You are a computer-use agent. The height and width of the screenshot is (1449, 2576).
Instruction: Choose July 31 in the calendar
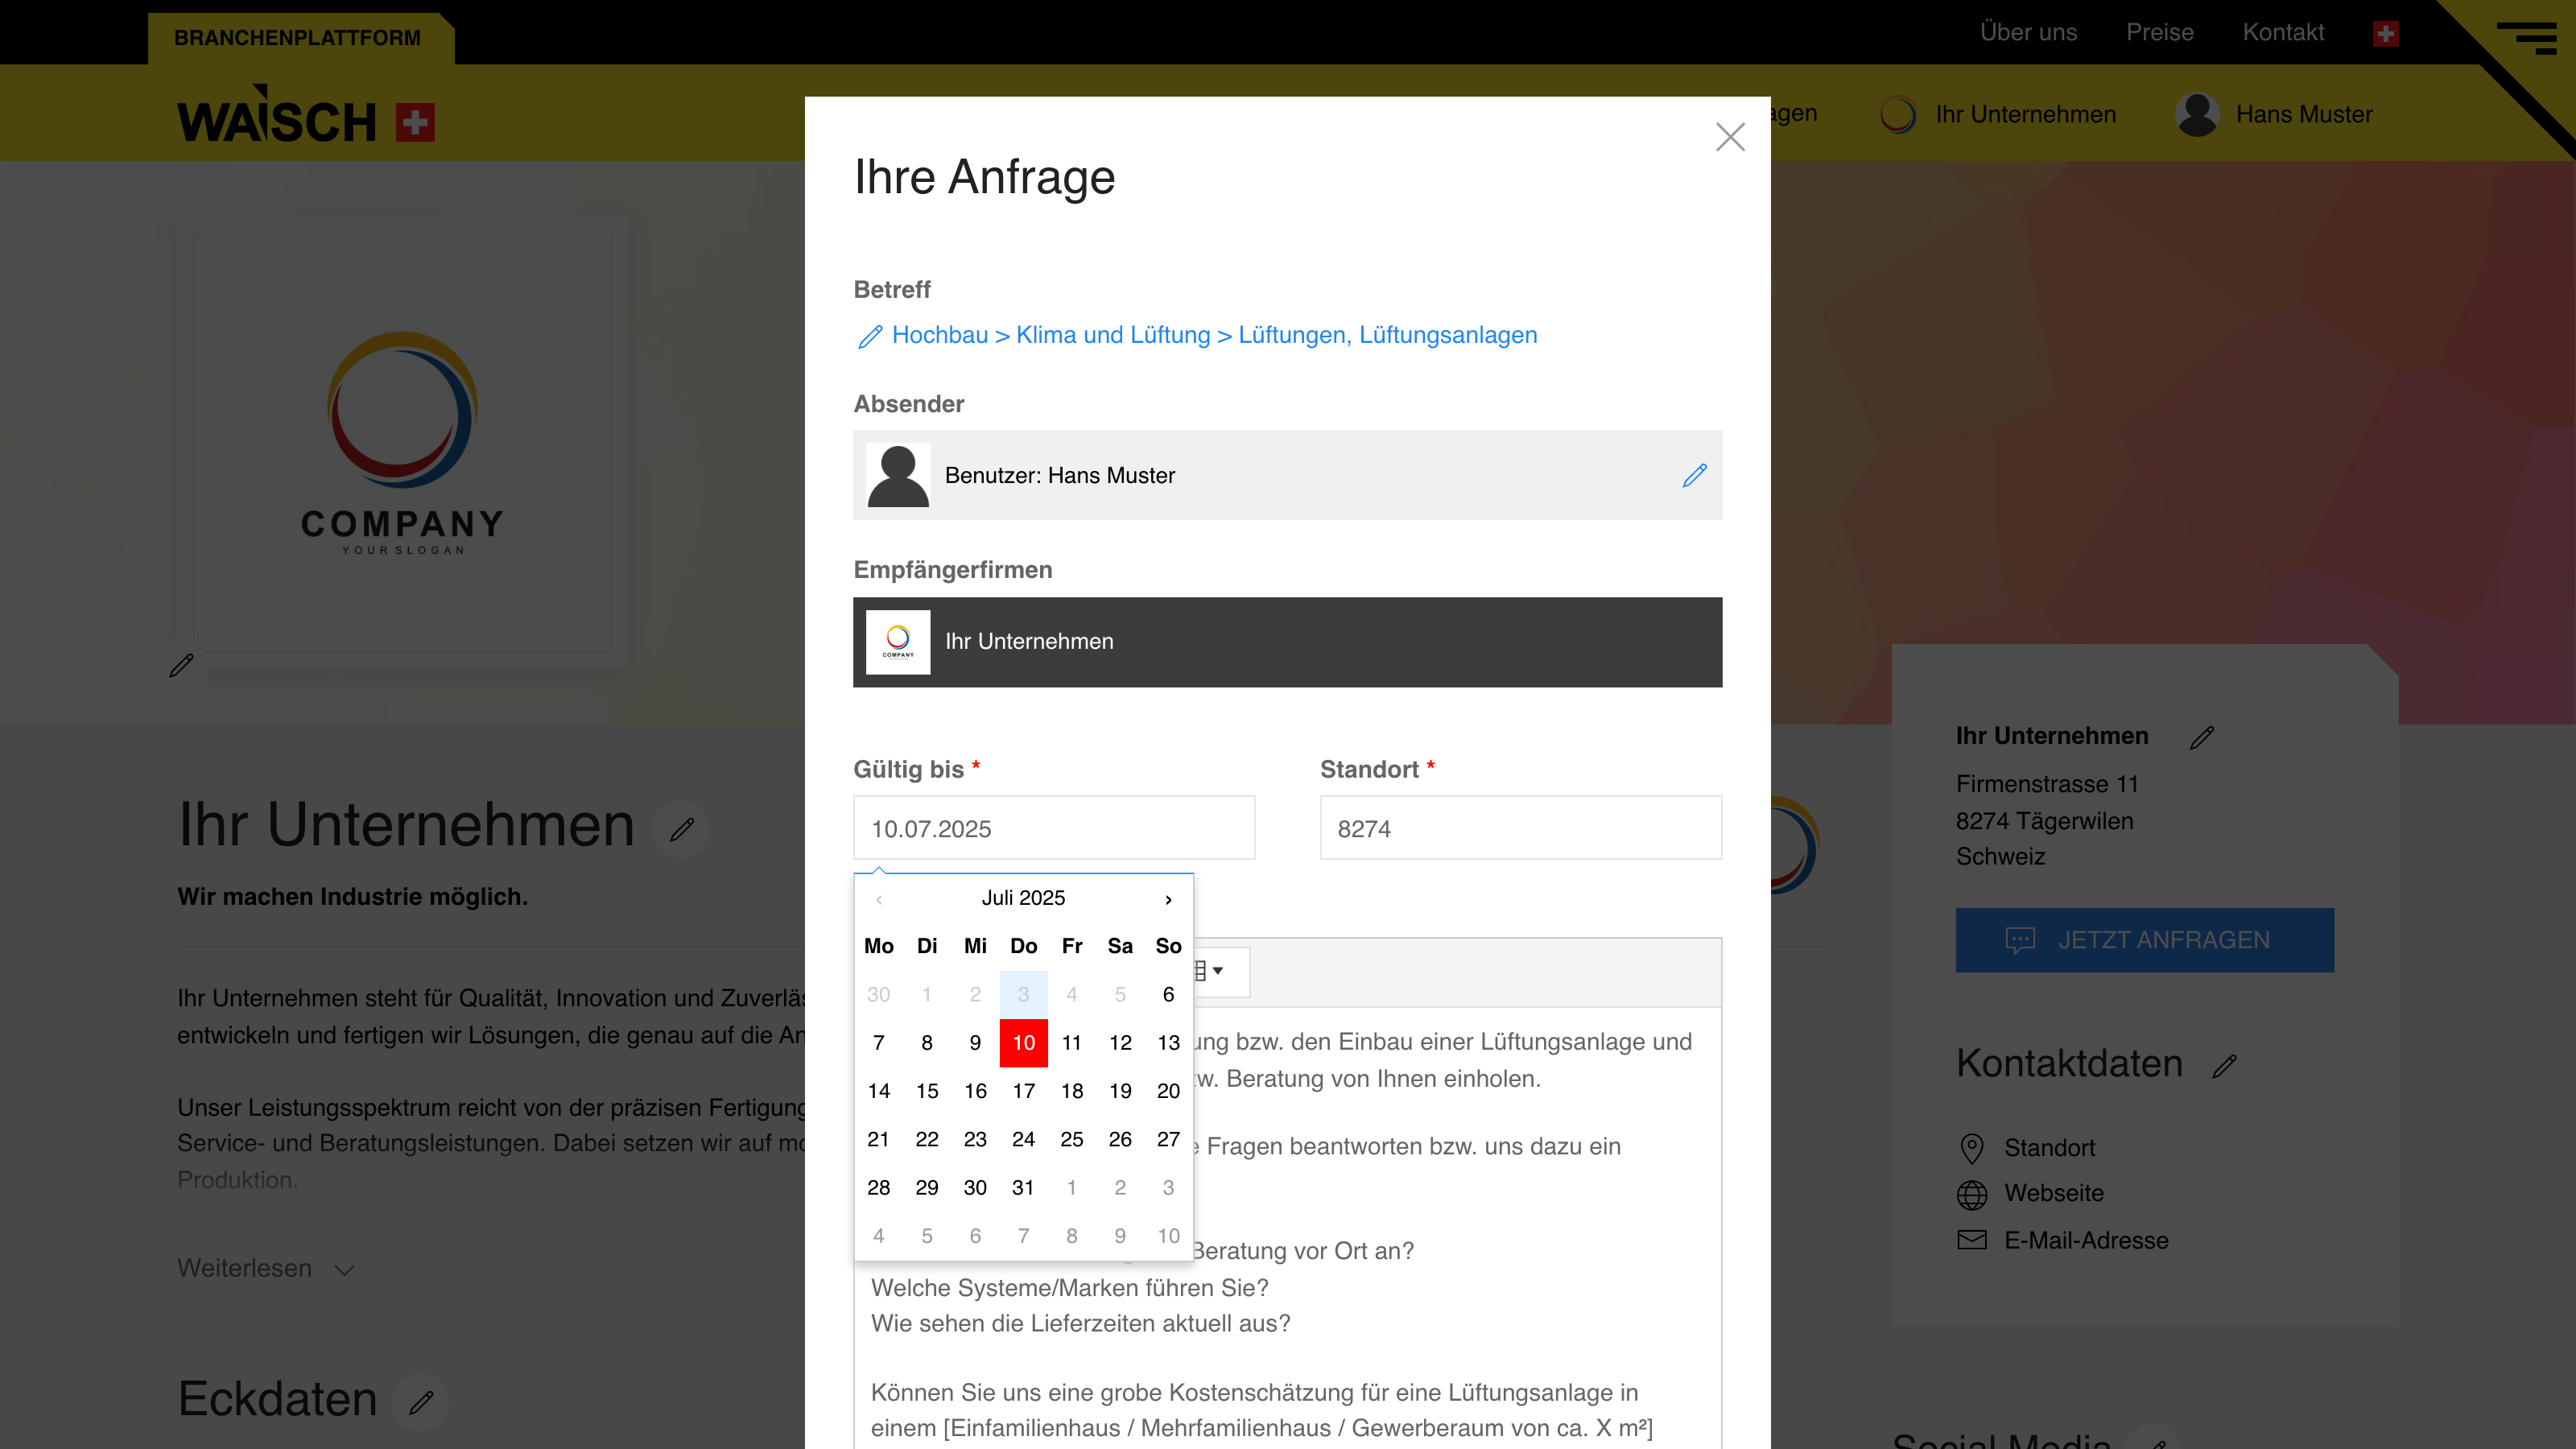(x=1023, y=1188)
